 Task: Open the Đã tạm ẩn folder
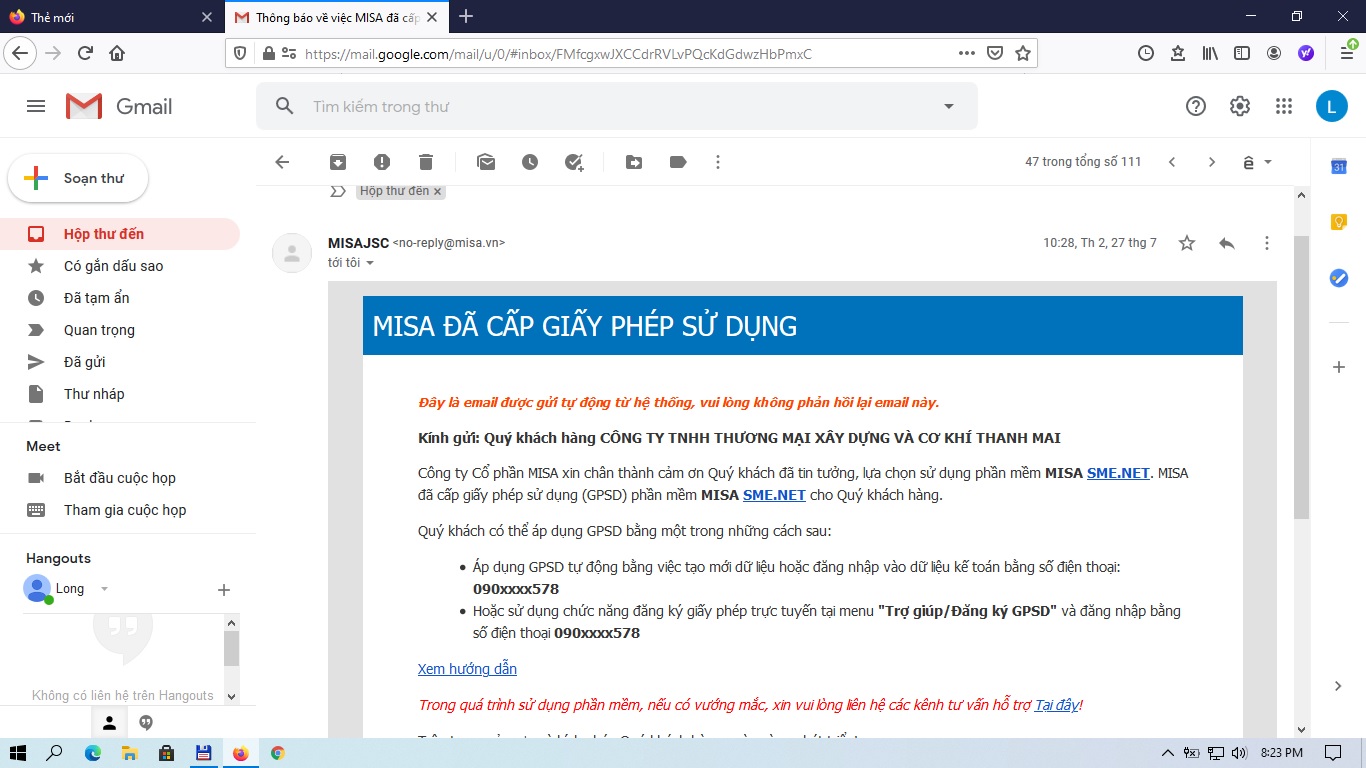pyautogui.click(x=120, y=298)
